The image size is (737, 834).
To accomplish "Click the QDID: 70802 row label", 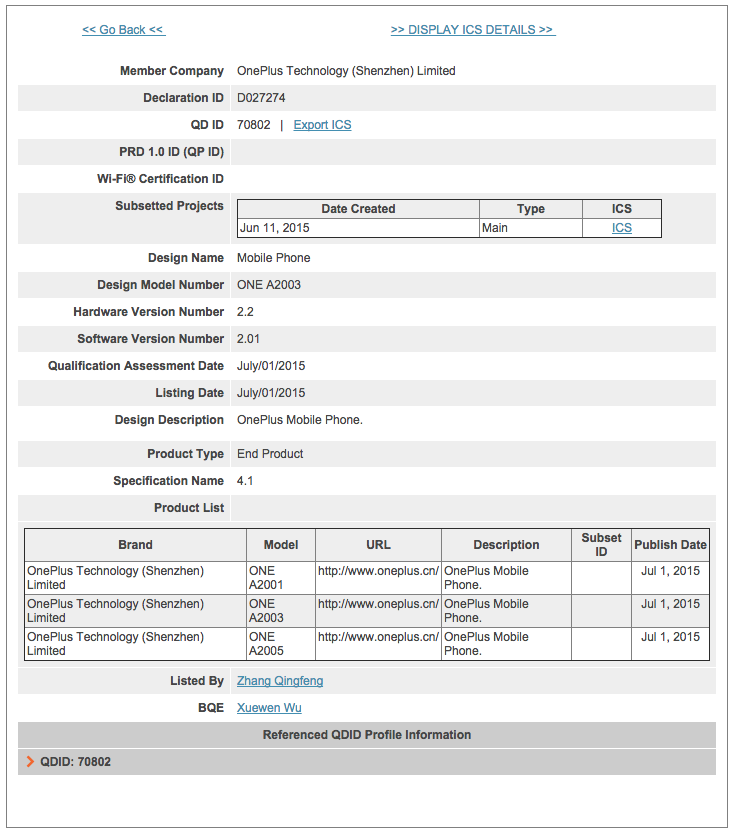I will [x=76, y=762].
